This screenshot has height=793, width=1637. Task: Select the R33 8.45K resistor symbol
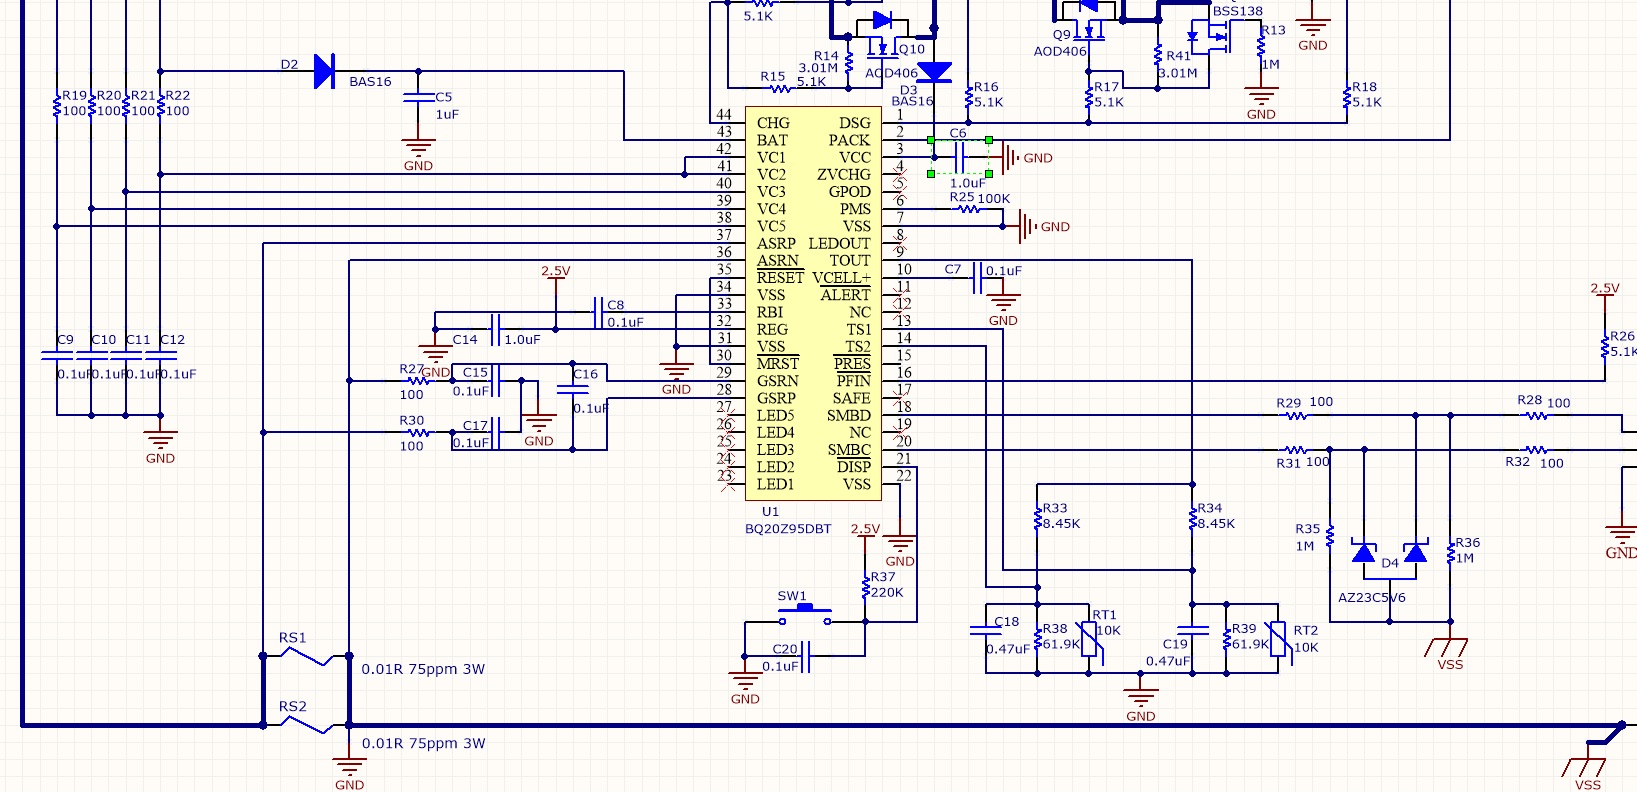pos(1037,518)
